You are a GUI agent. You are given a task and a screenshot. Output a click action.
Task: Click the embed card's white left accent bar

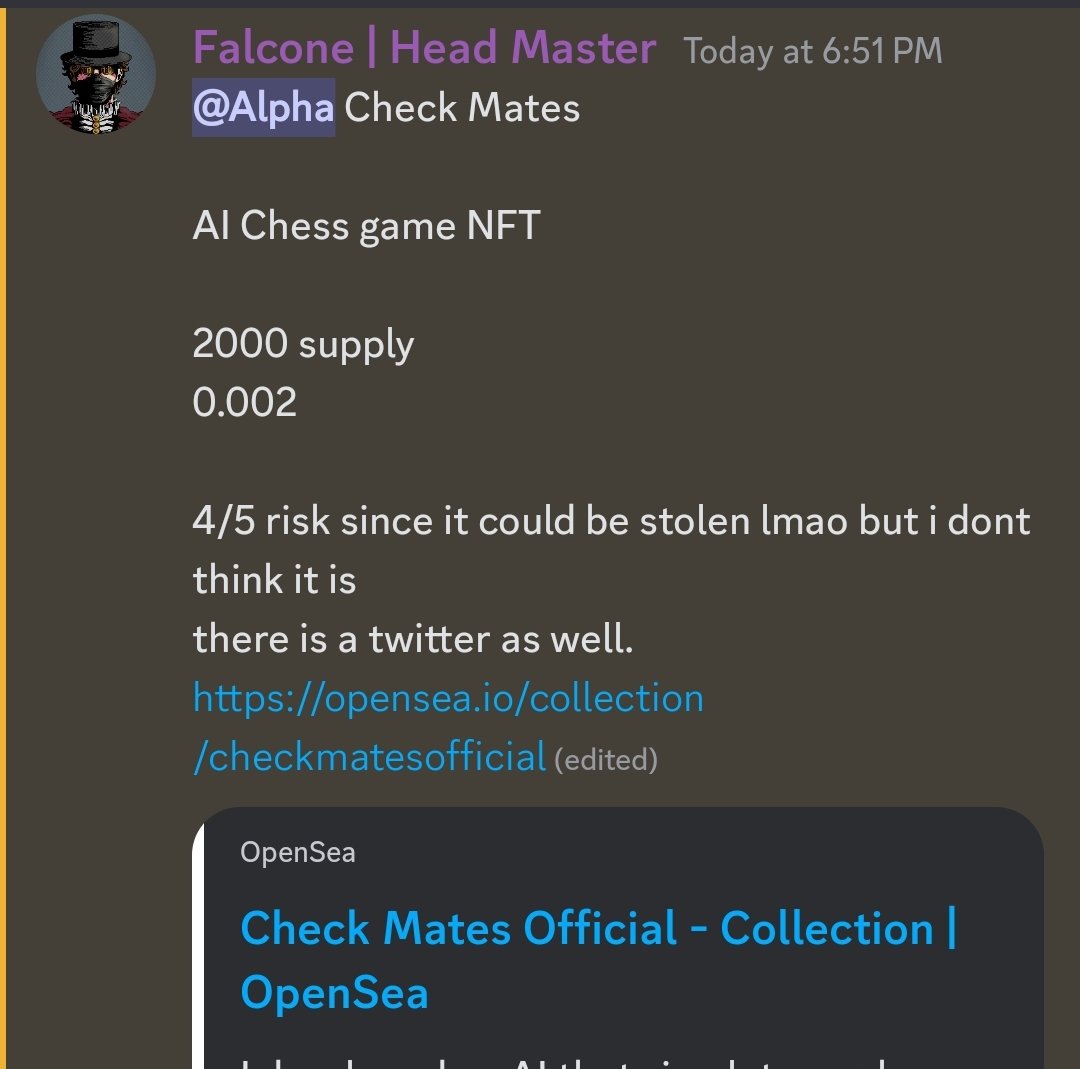coord(198,944)
